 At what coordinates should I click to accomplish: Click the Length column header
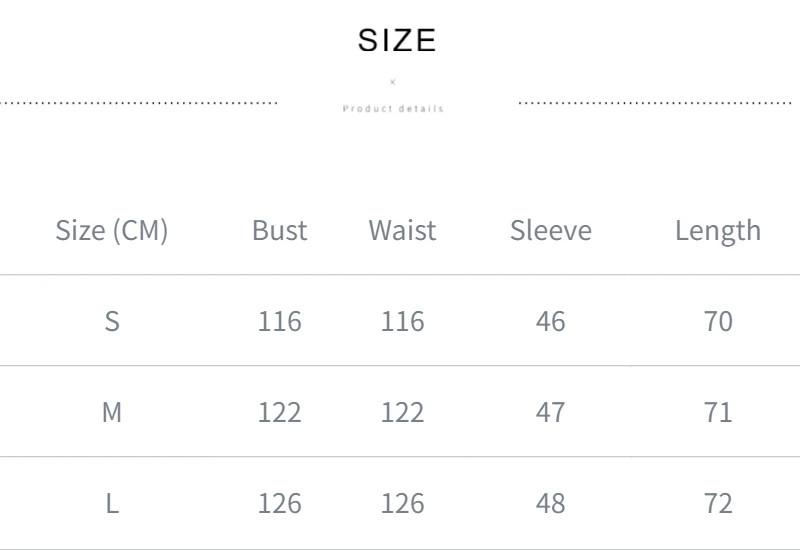[x=718, y=230]
